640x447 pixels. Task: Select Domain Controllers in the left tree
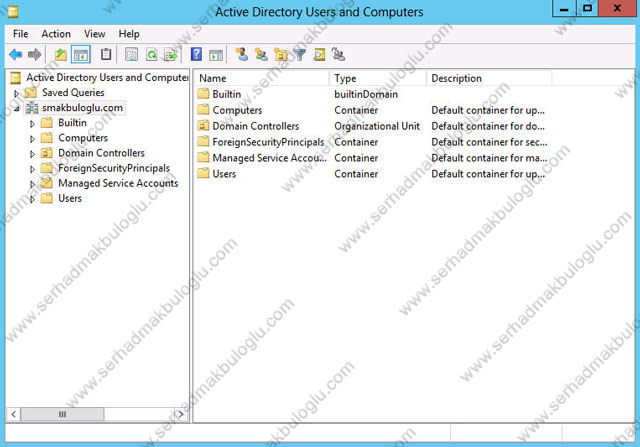coord(101,153)
